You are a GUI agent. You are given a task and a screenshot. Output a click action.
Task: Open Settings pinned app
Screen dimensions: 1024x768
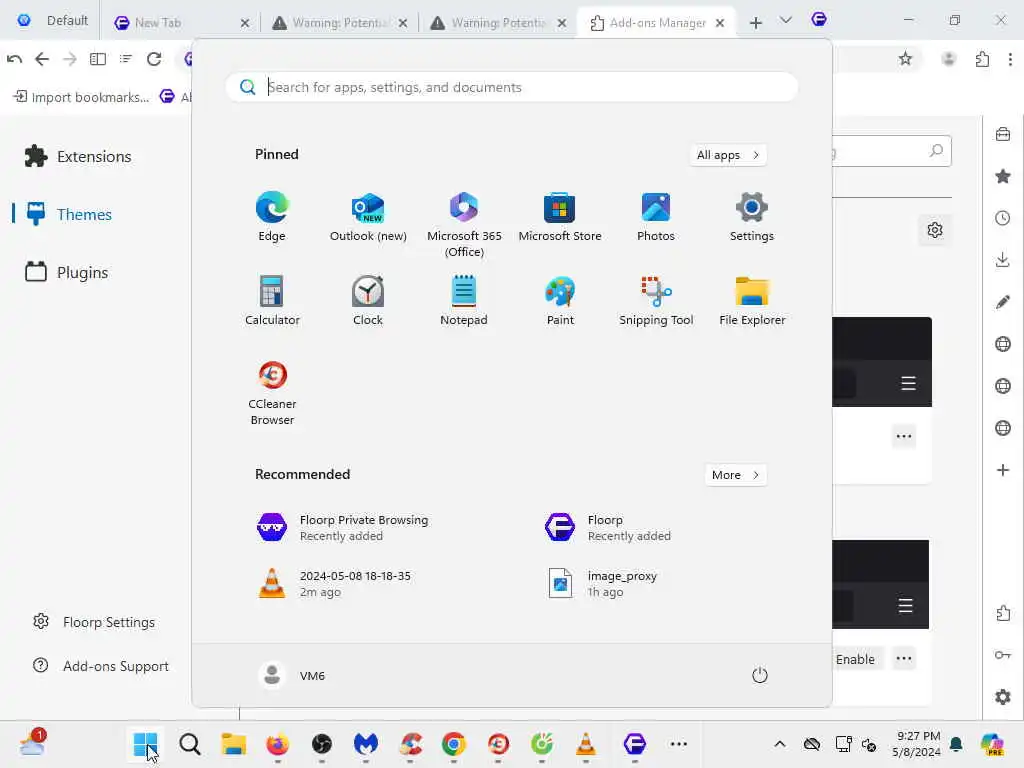(752, 216)
